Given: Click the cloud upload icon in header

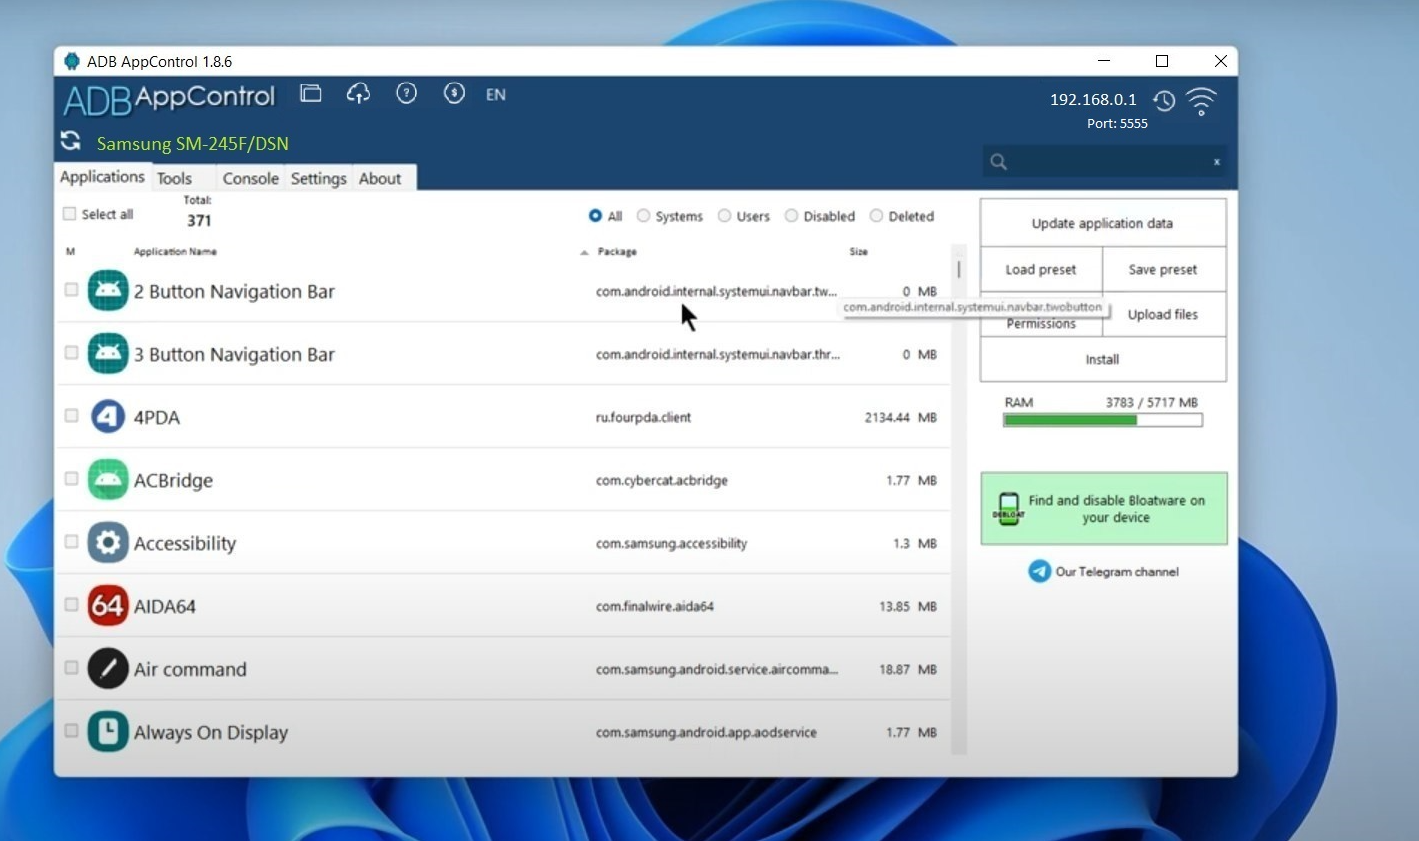Looking at the screenshot, I should (x=358, y=93).
